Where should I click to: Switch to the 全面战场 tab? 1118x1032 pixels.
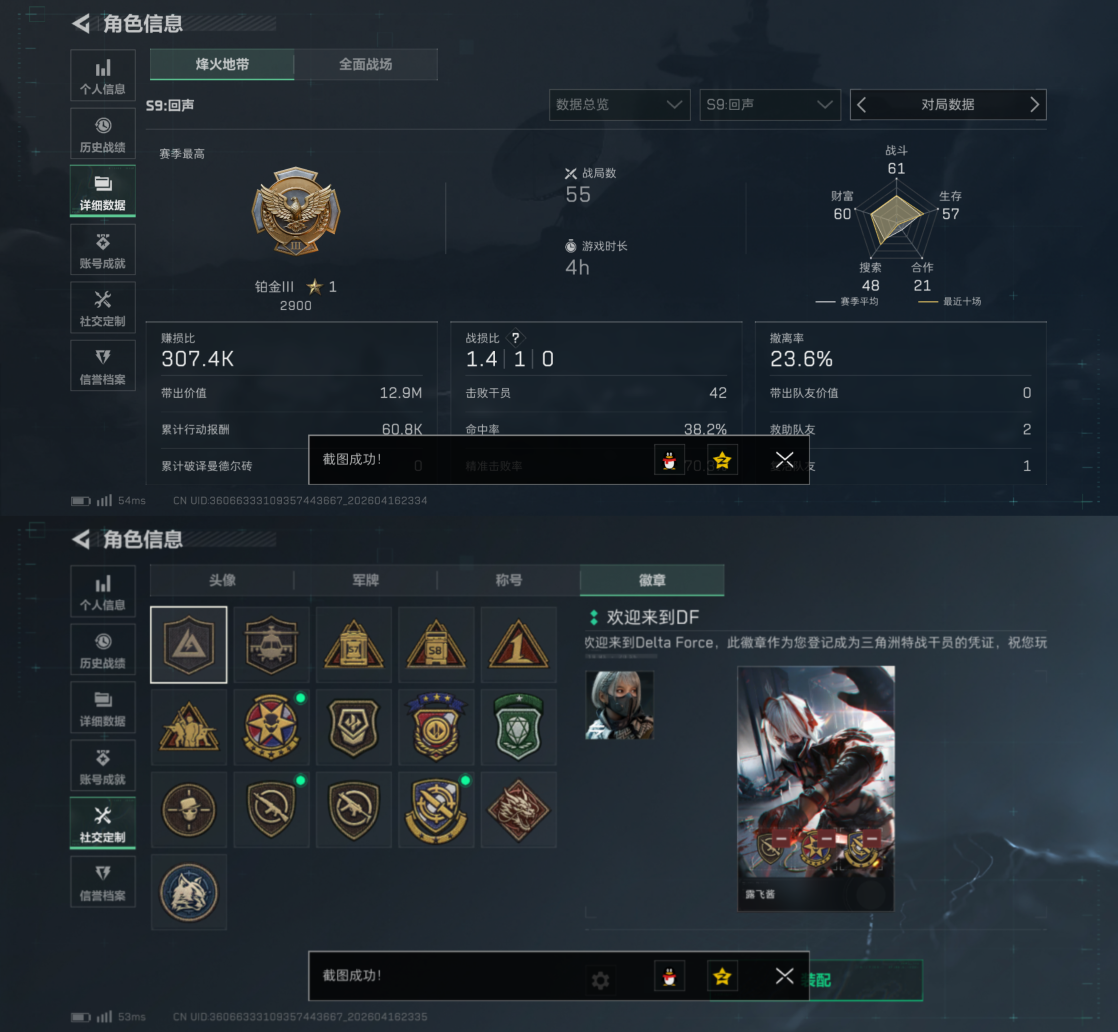pos(366,64)
